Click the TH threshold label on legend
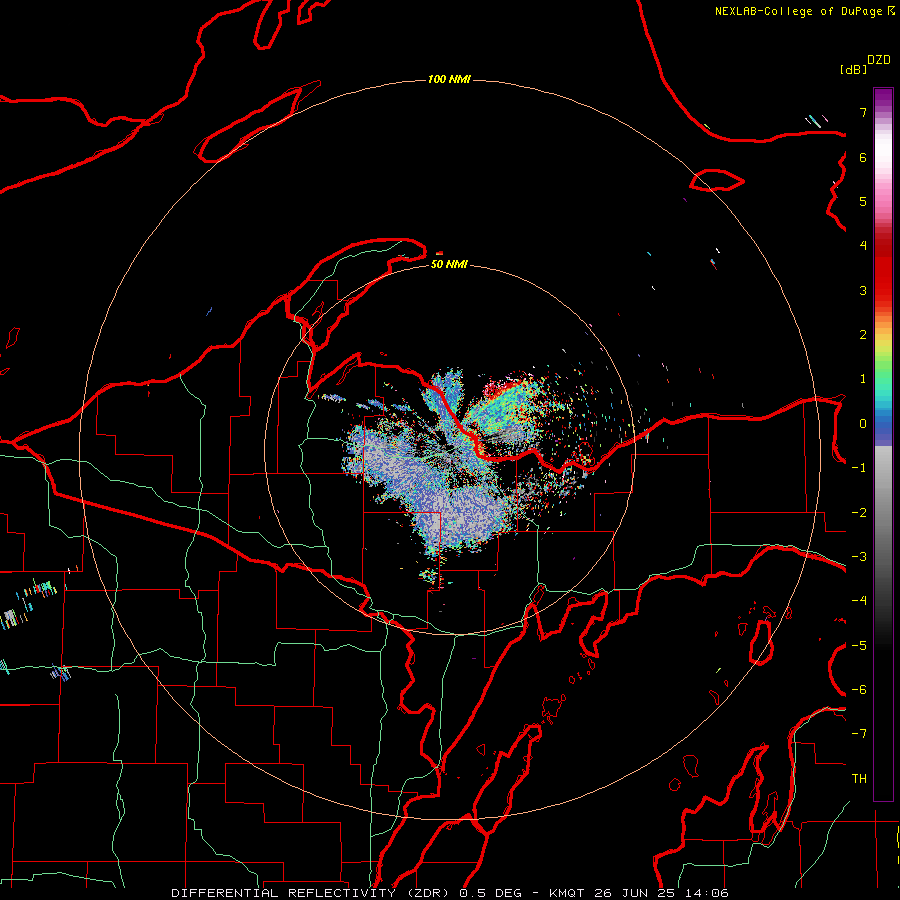This screenshot has width=900, height=900. tap(859, 779)
